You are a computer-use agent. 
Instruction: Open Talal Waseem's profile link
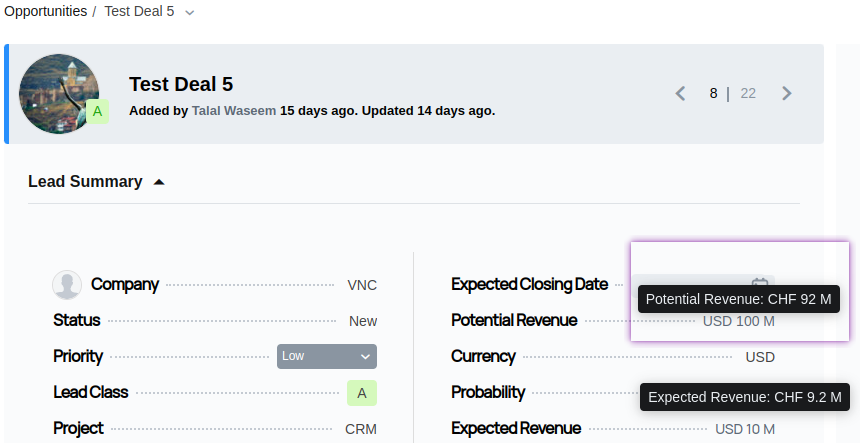(234, 110)
